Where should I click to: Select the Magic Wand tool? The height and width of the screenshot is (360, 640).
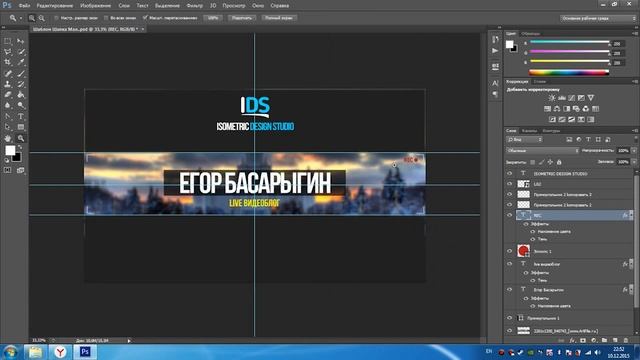[x=21, y=52]
